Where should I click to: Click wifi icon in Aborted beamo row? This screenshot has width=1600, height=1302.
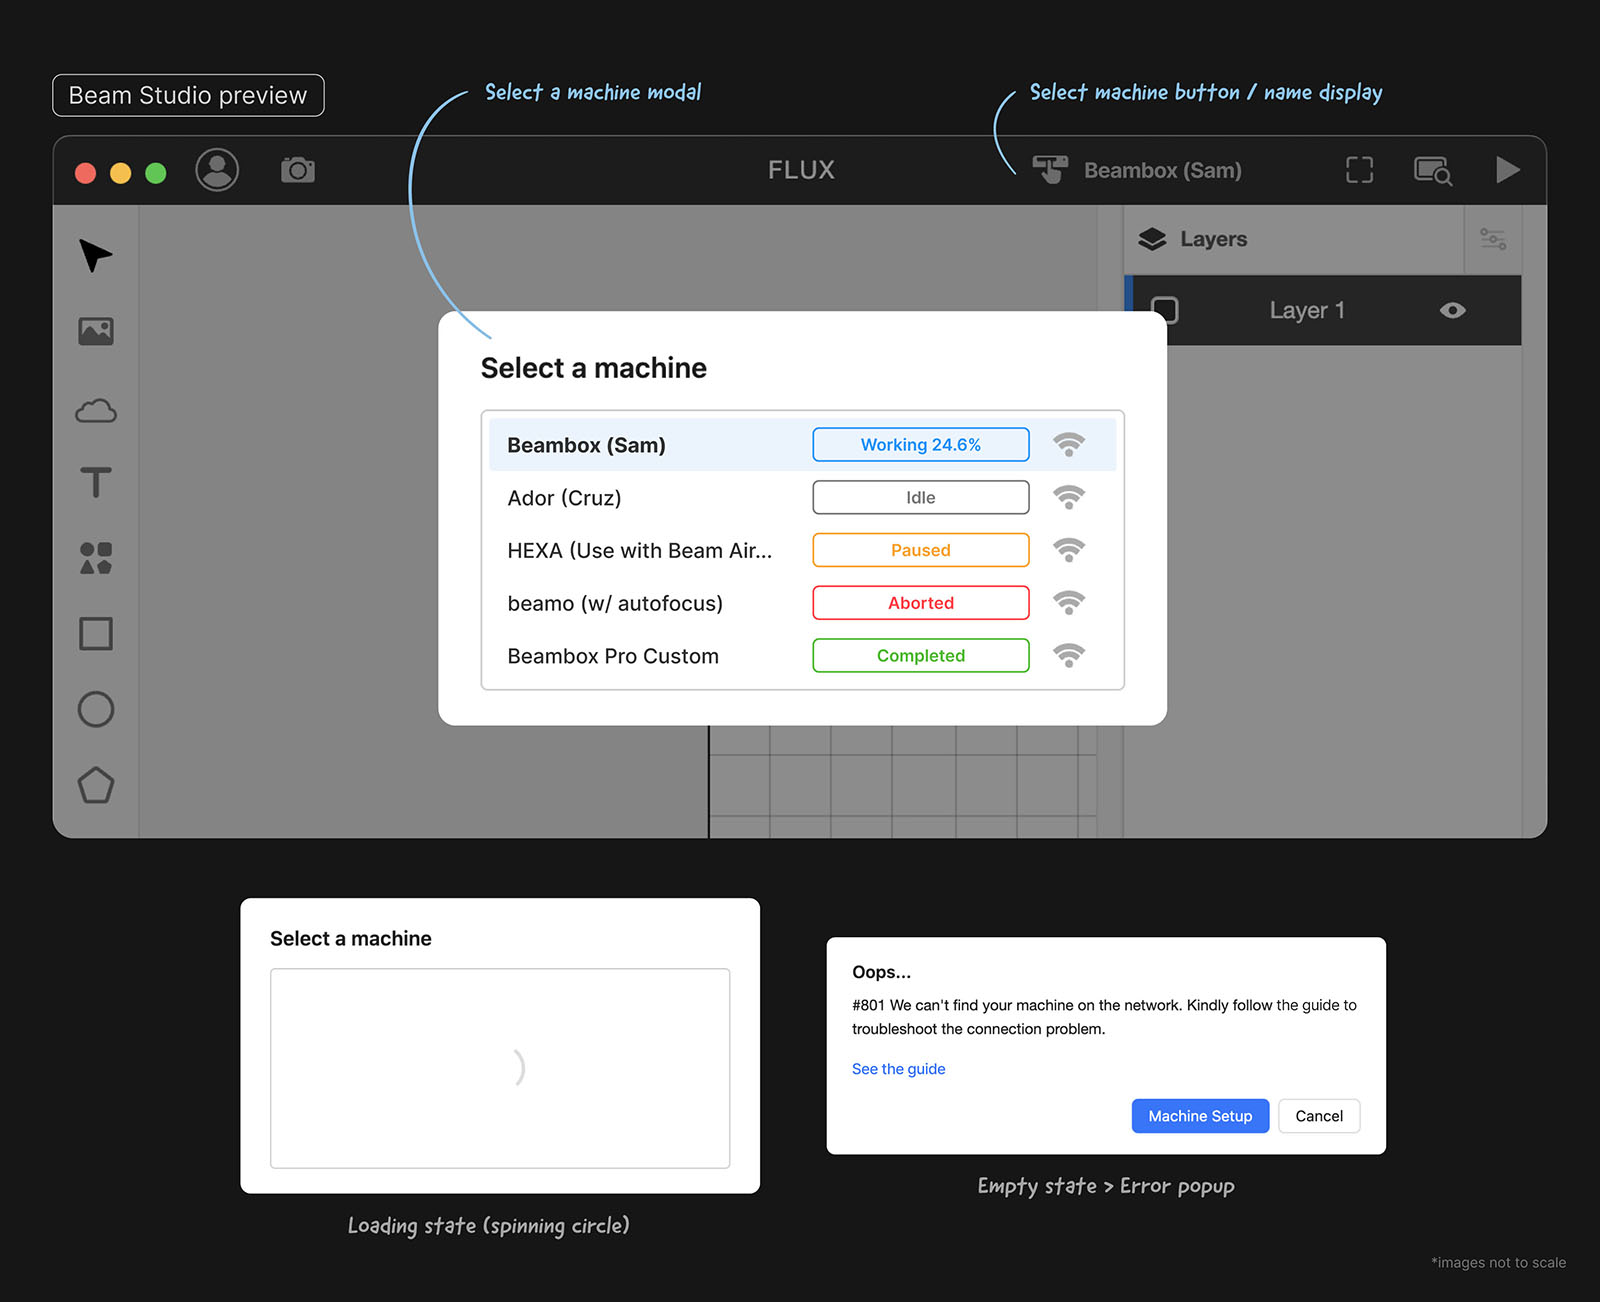(x=1069, y=603)
